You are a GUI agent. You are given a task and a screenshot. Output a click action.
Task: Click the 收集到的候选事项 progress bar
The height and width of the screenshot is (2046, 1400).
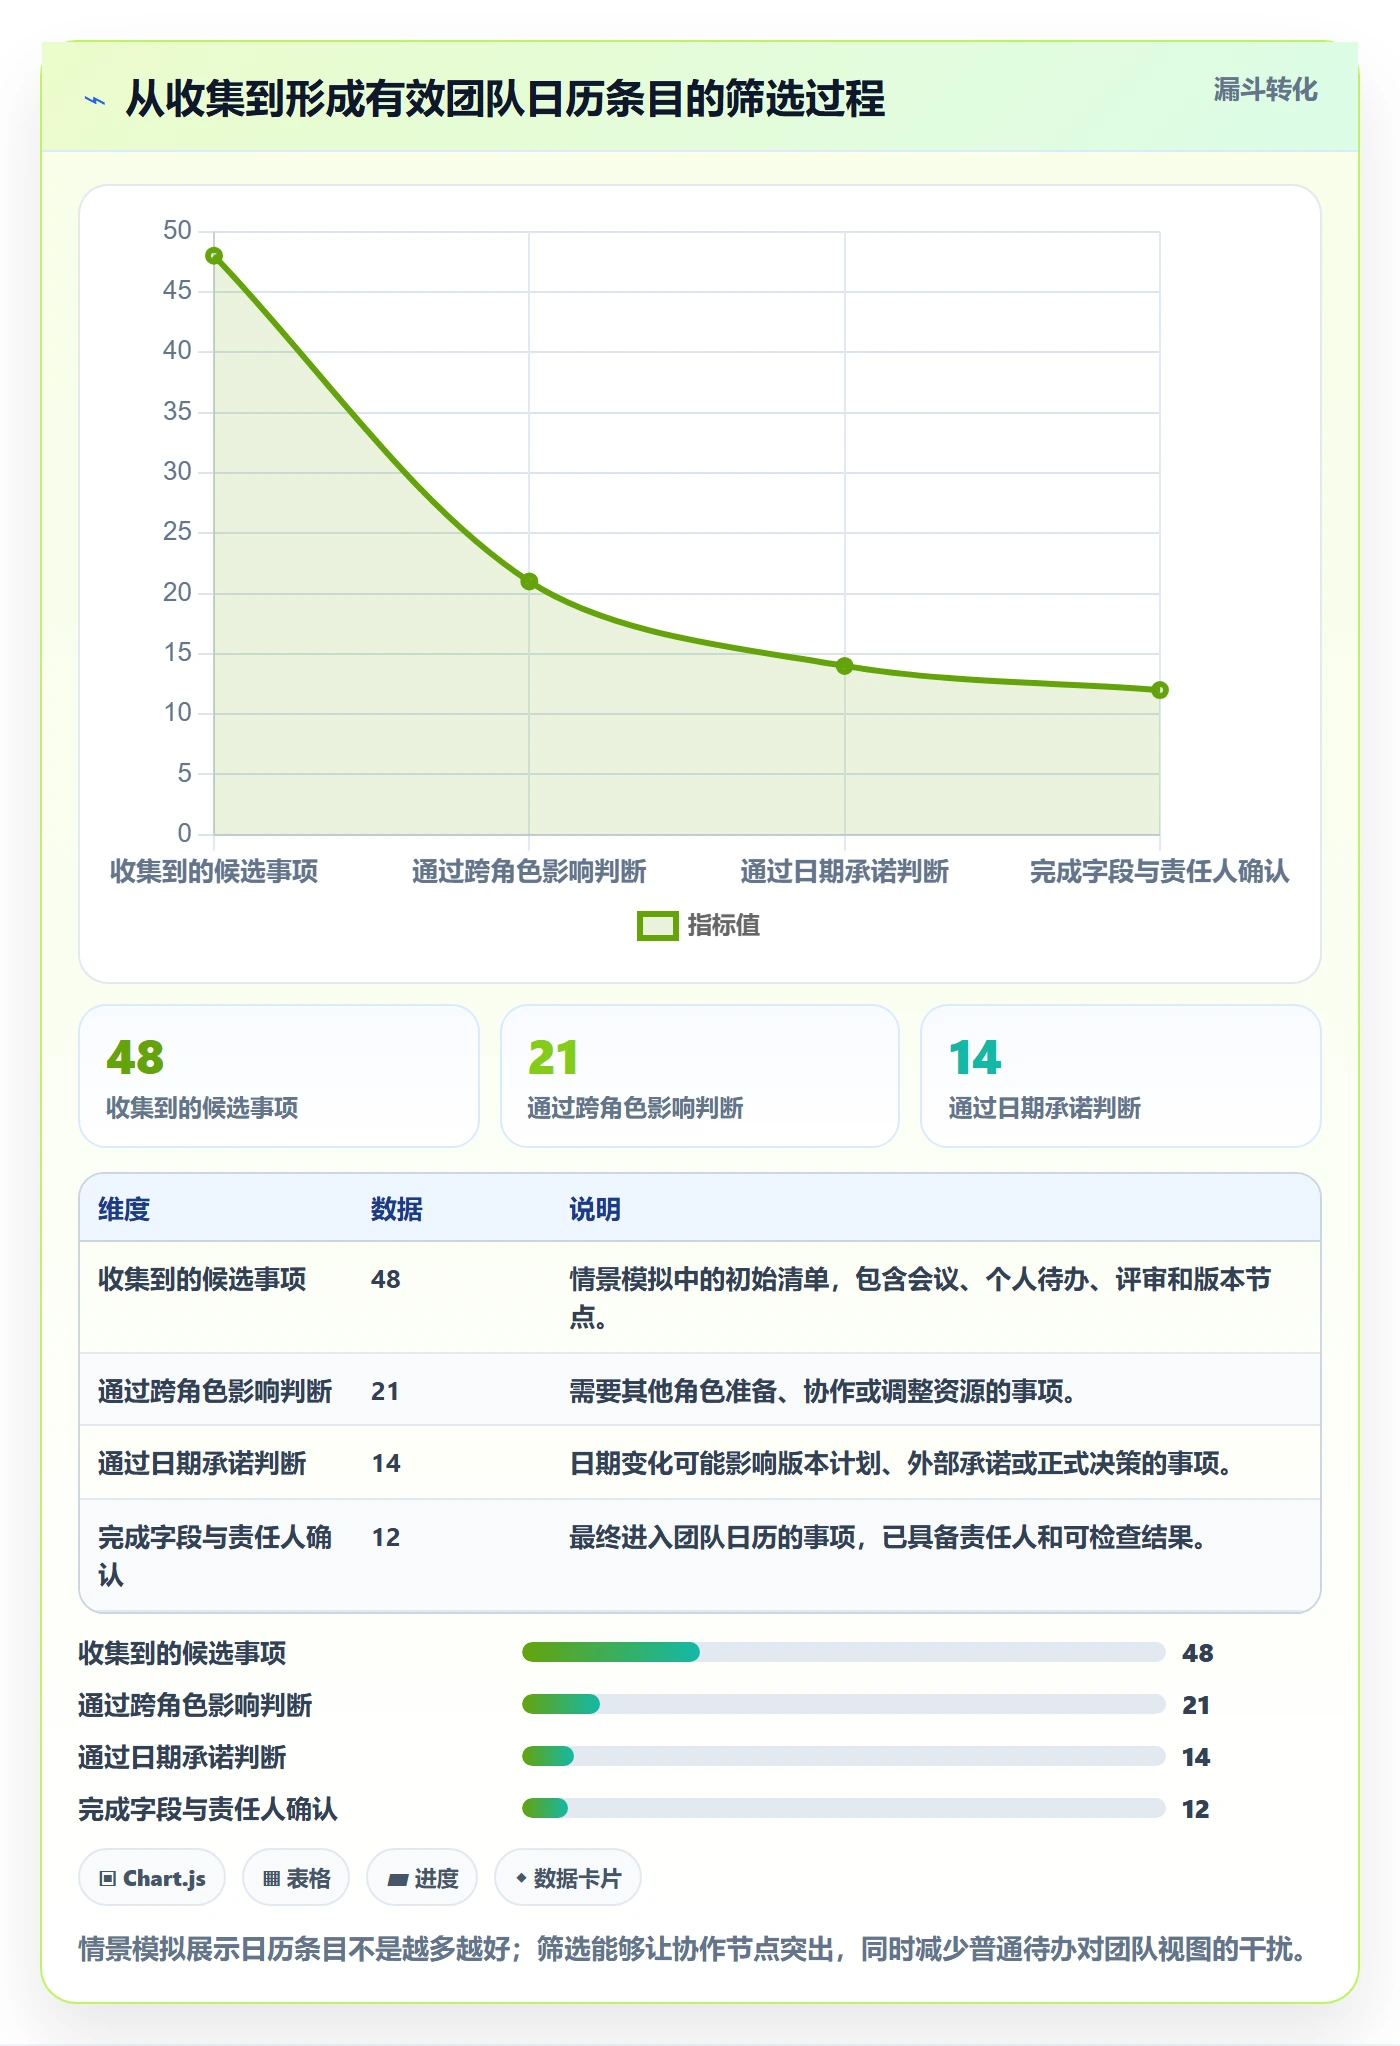tap(843, 1652)
